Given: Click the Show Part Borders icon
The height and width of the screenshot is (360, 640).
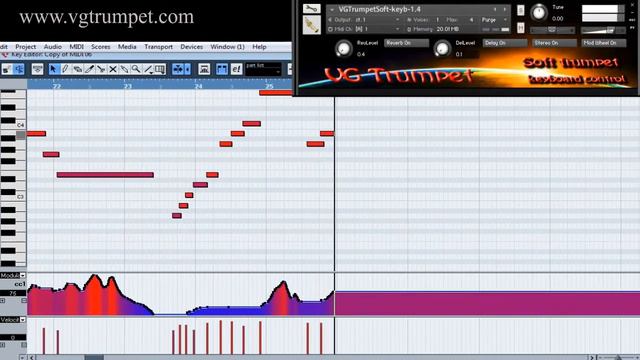Looking at the screenshot, I should pyautogui.click(x=204, y=69).
